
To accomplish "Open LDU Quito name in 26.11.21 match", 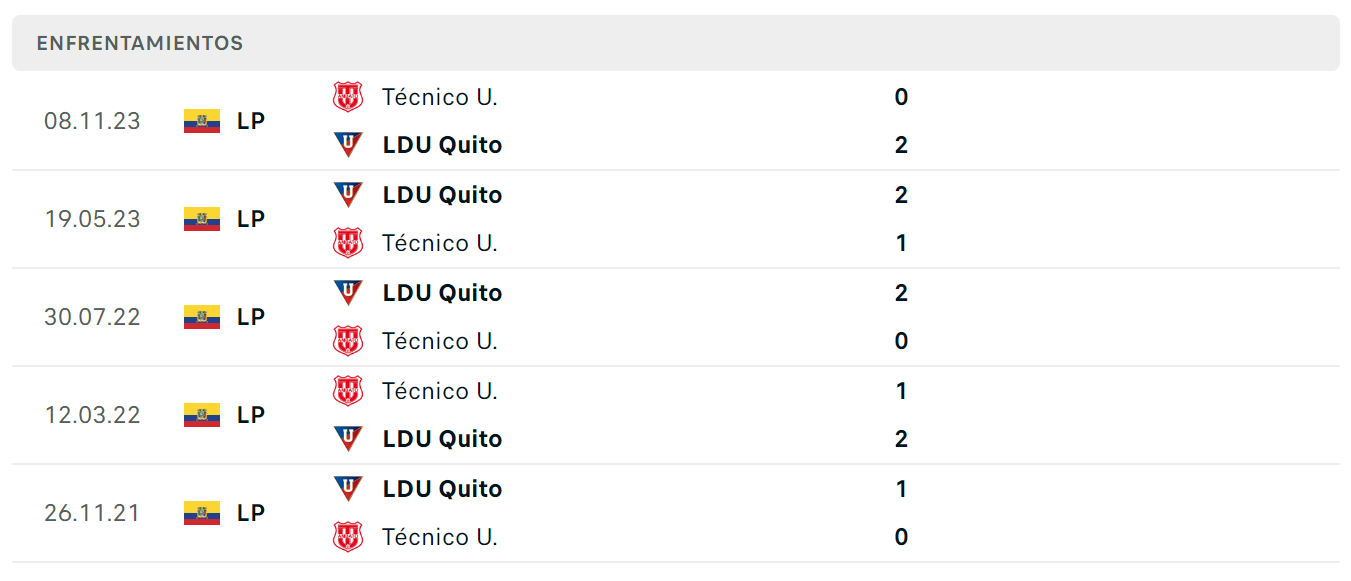I will click(442, 489).
